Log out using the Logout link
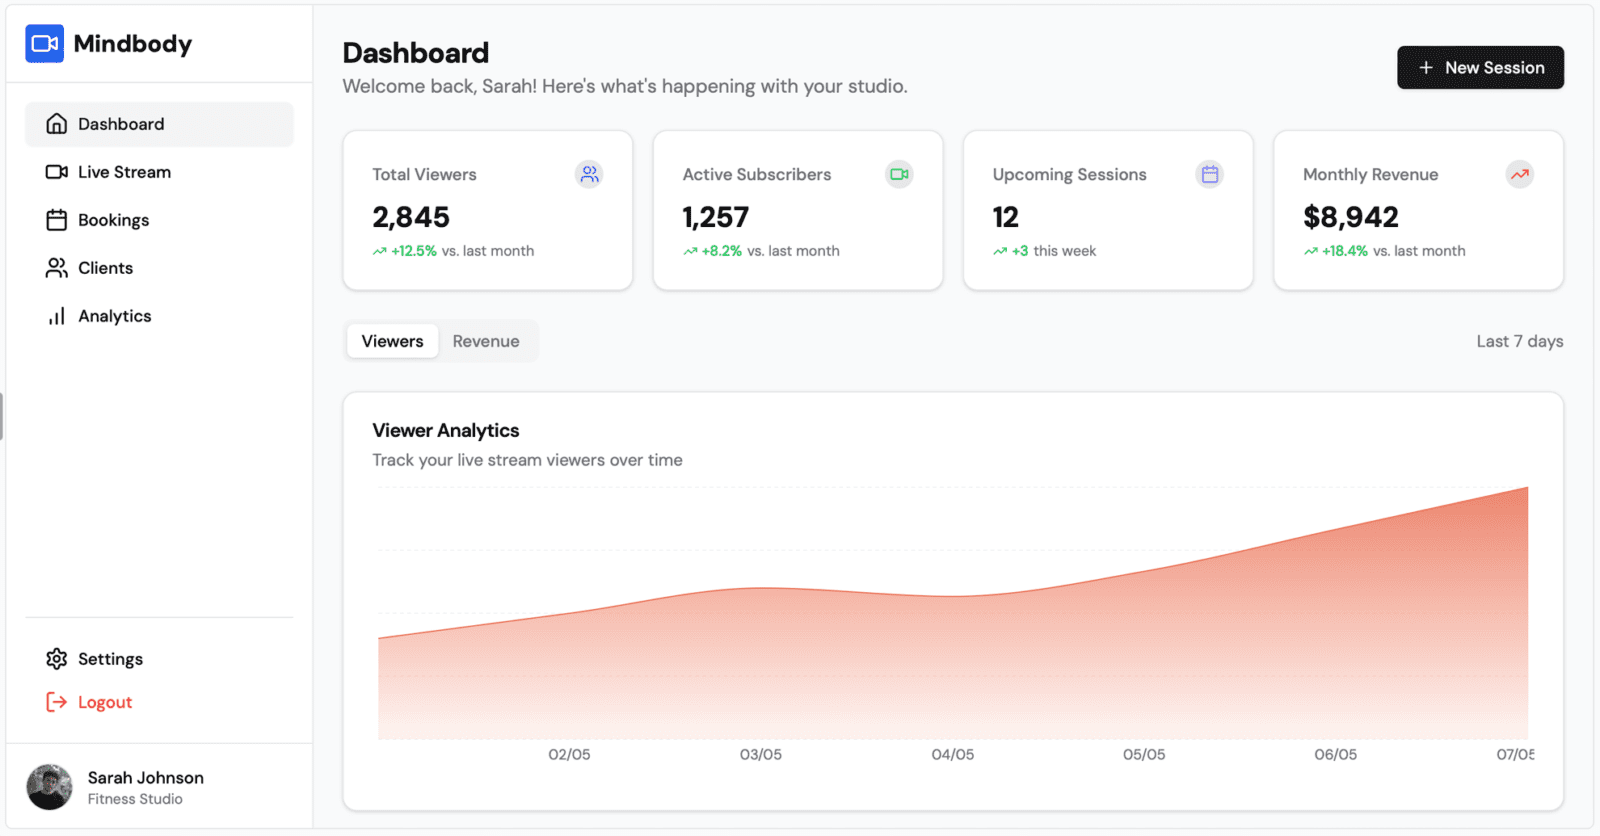 104,702
